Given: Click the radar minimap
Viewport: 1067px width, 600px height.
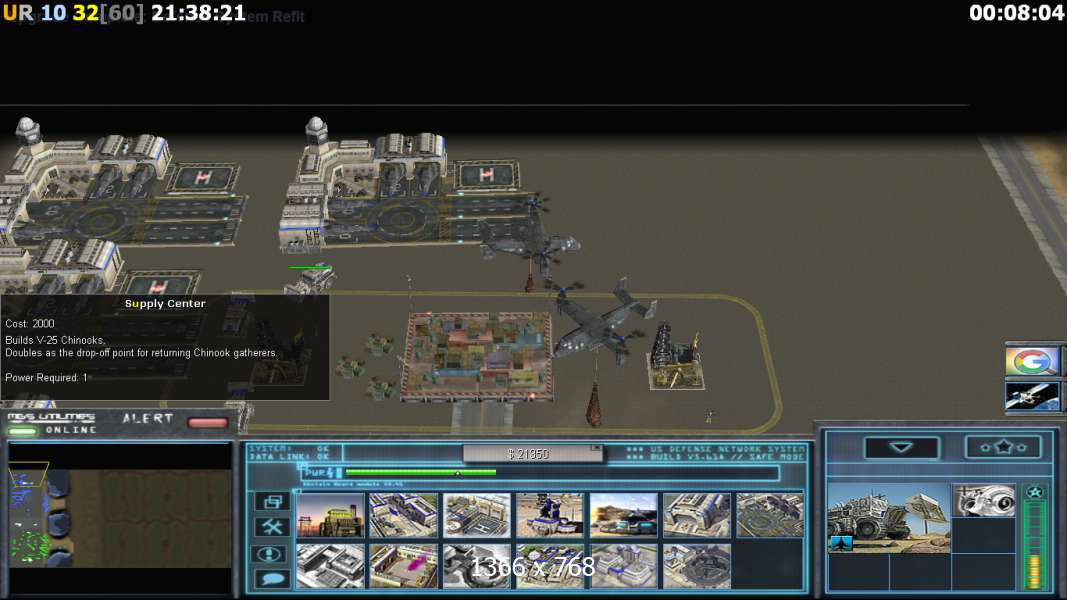Looking at the screenshot, I should [120, 518].
